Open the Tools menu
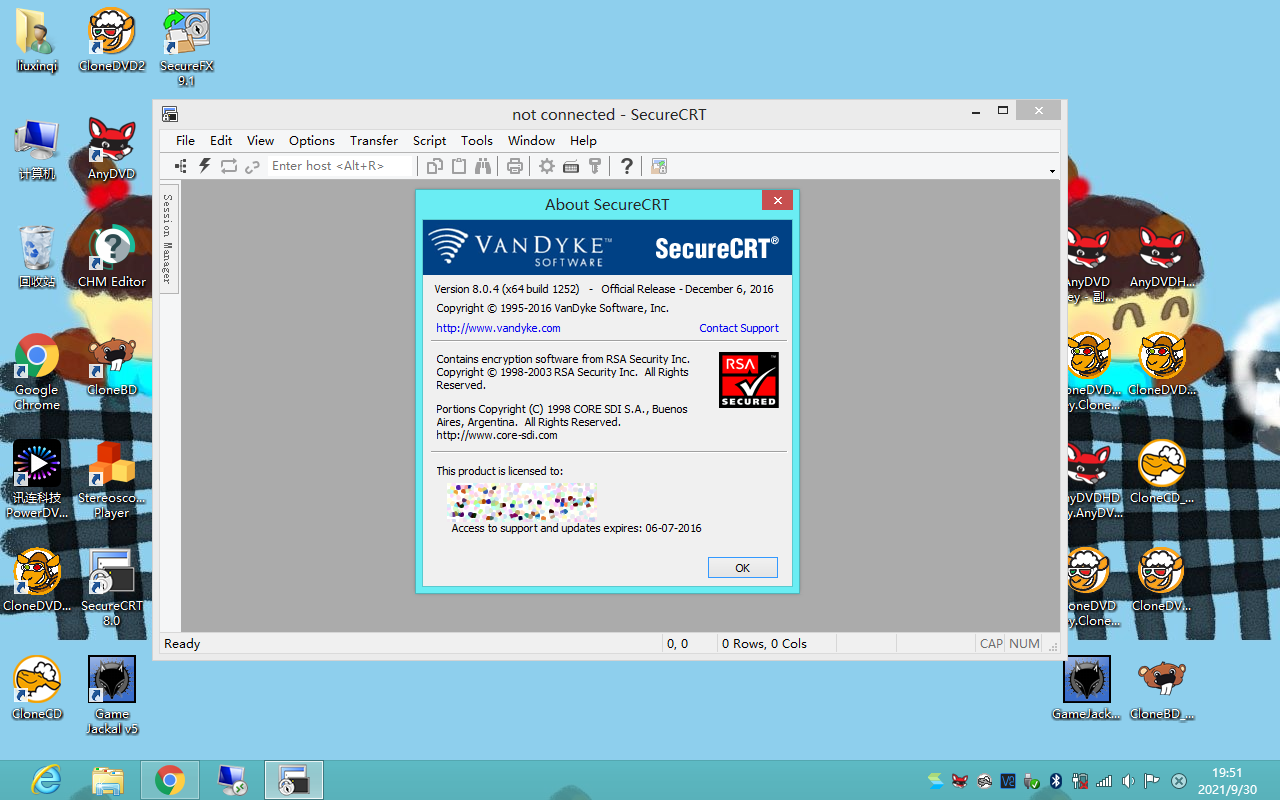This screenshot has width=1280, height=800. point(477,140)
